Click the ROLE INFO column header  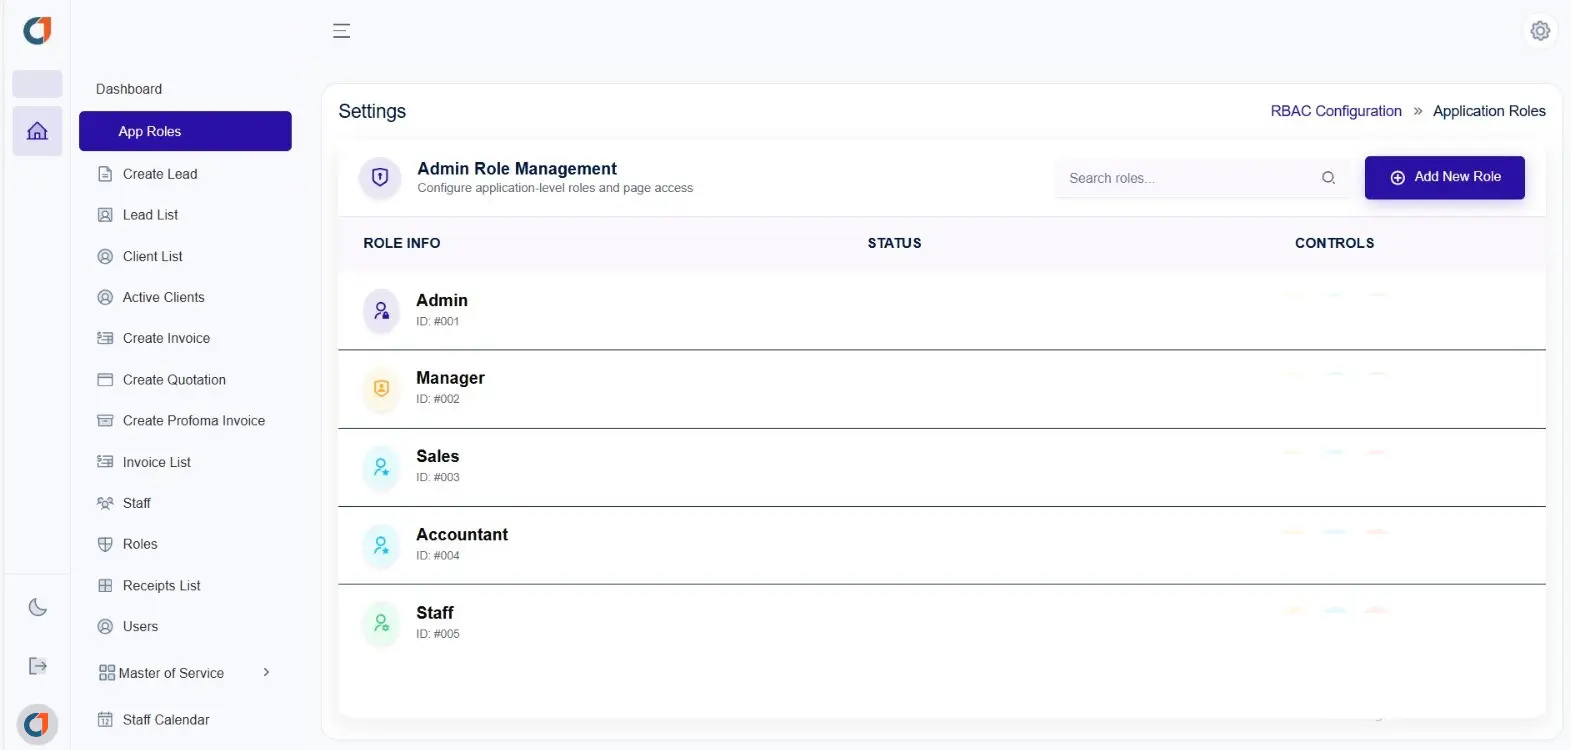click(402, 243)
